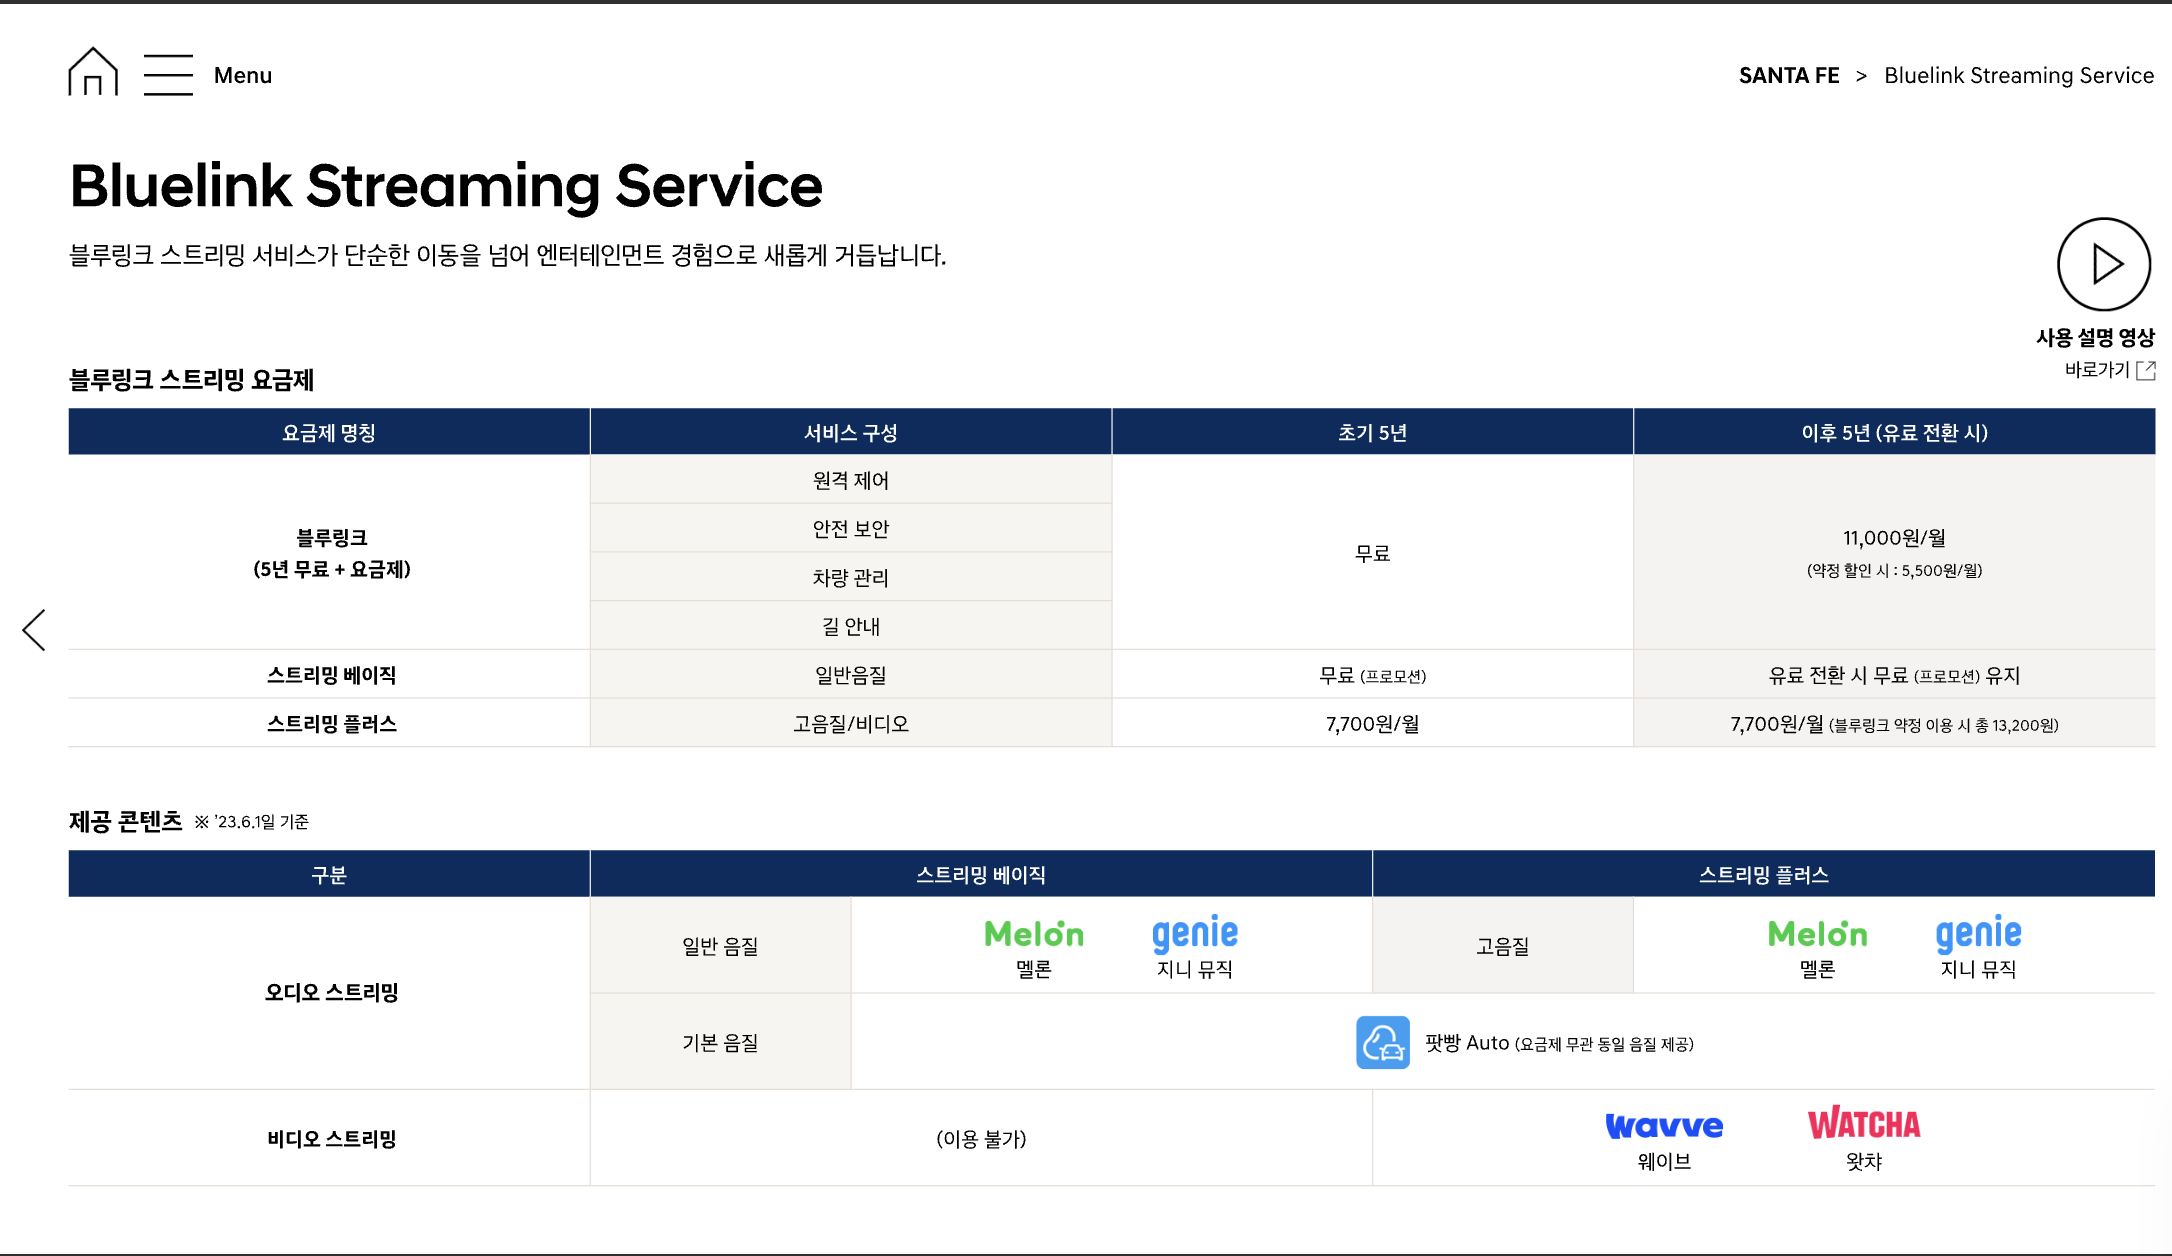Click the WATCHA logo
The height and width of the screenshot is (1256, 2172).
pyautogui.click(x=1863, y=1124)
